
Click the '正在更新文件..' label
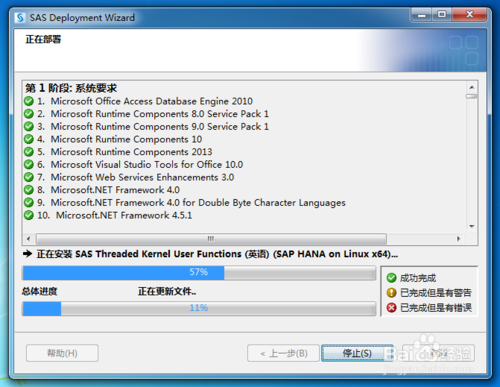click(x=167, y=291)
